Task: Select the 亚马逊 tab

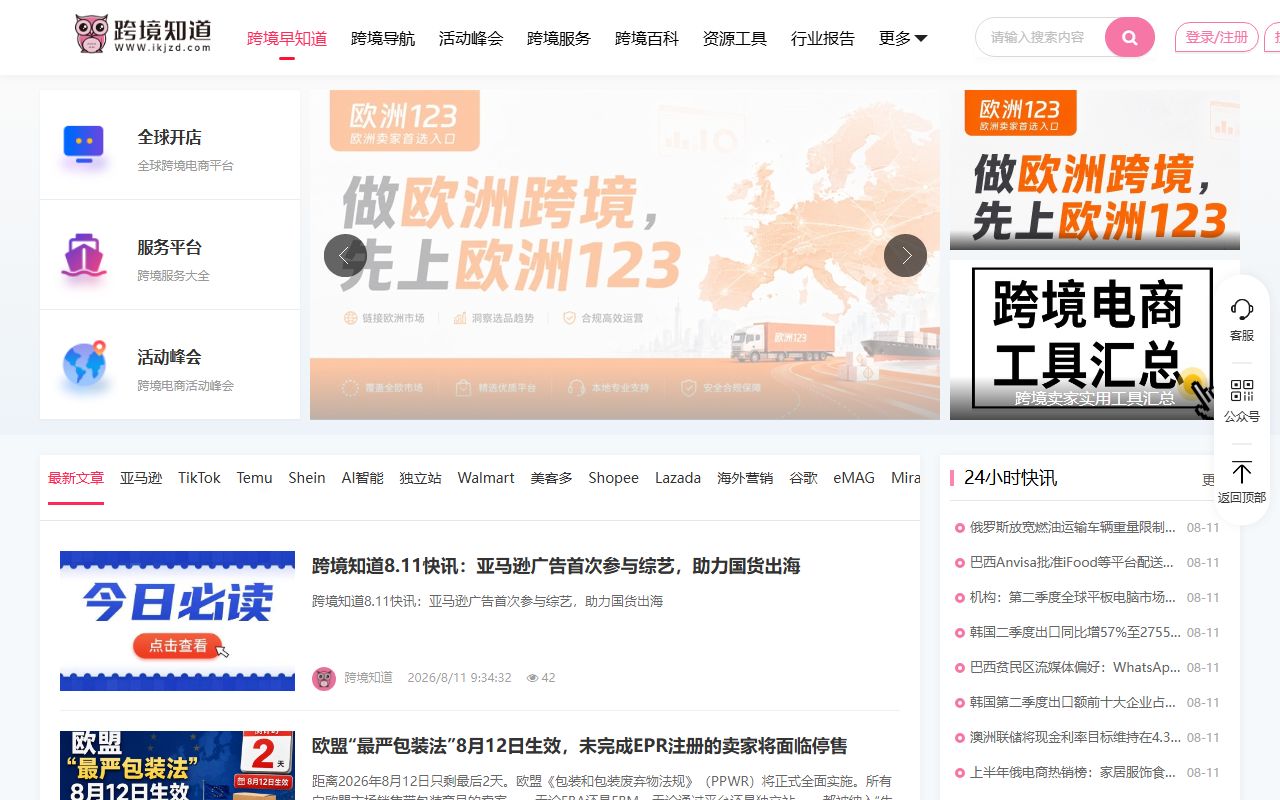Action: (x=141, y=478)
